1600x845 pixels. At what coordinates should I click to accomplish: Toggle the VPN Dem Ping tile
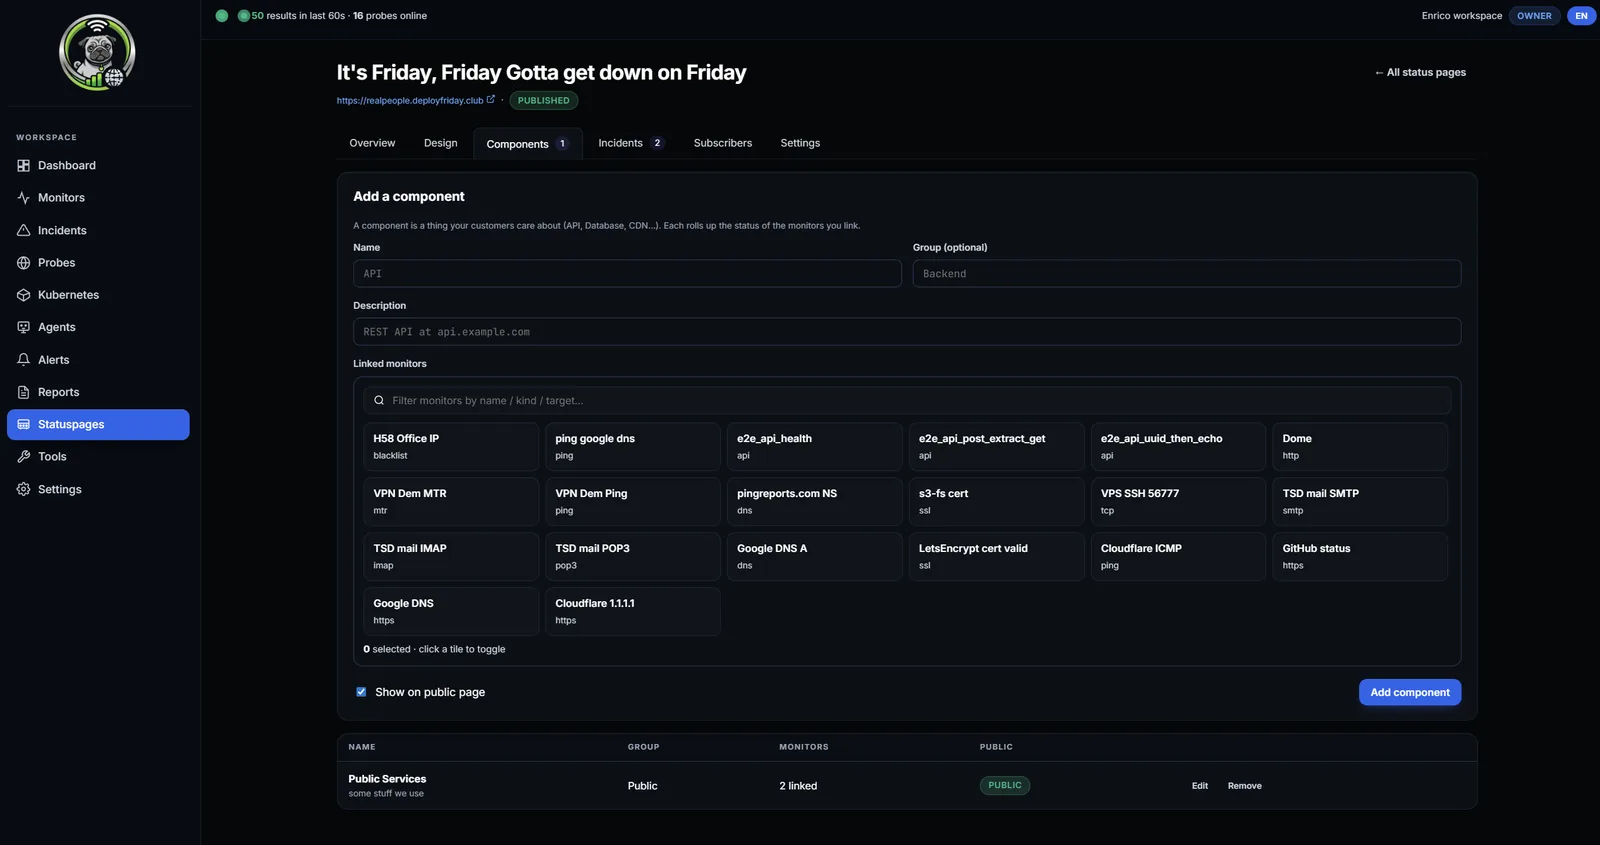633,501
